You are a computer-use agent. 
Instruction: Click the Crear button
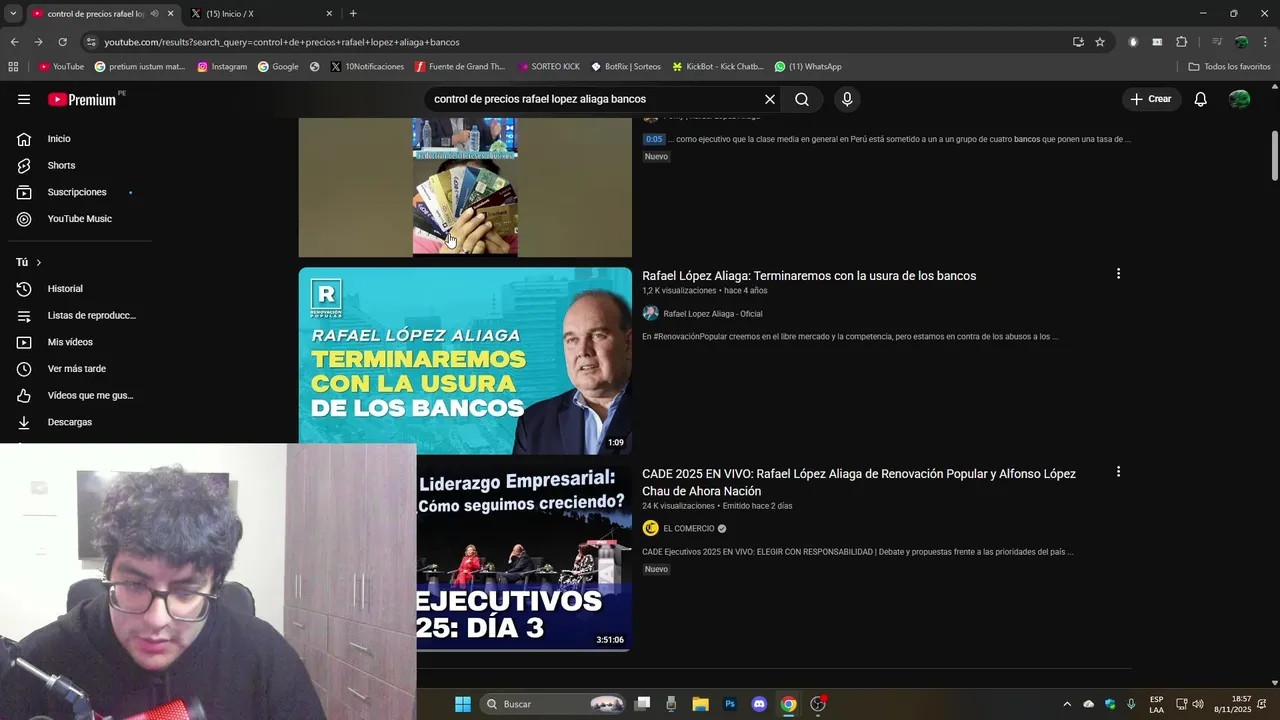1150,99
